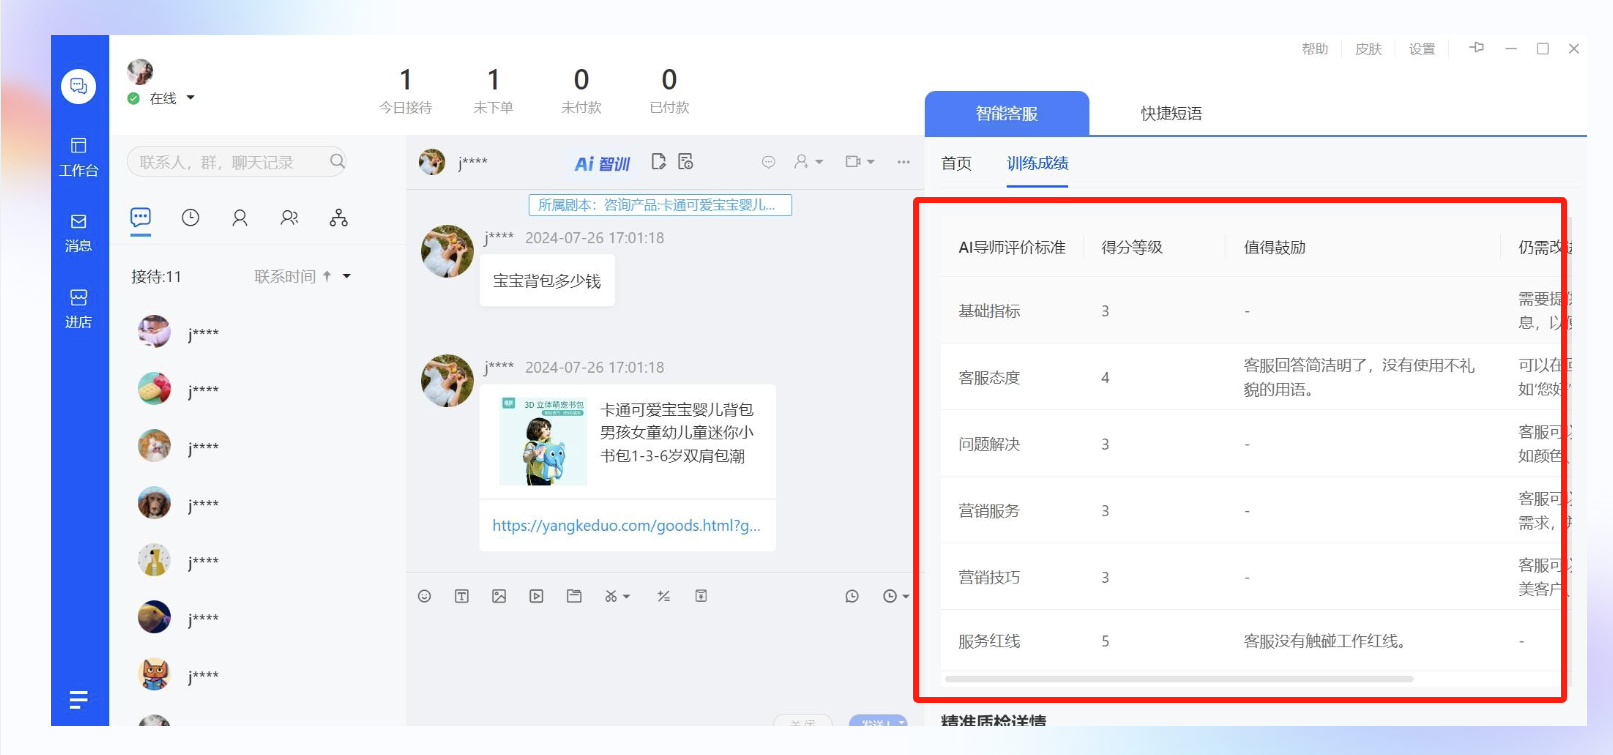The image size is (1613, 755).
Task: Switch to the 智能客服 tab
Action: pyautogui.click(x=1007, y=113)
